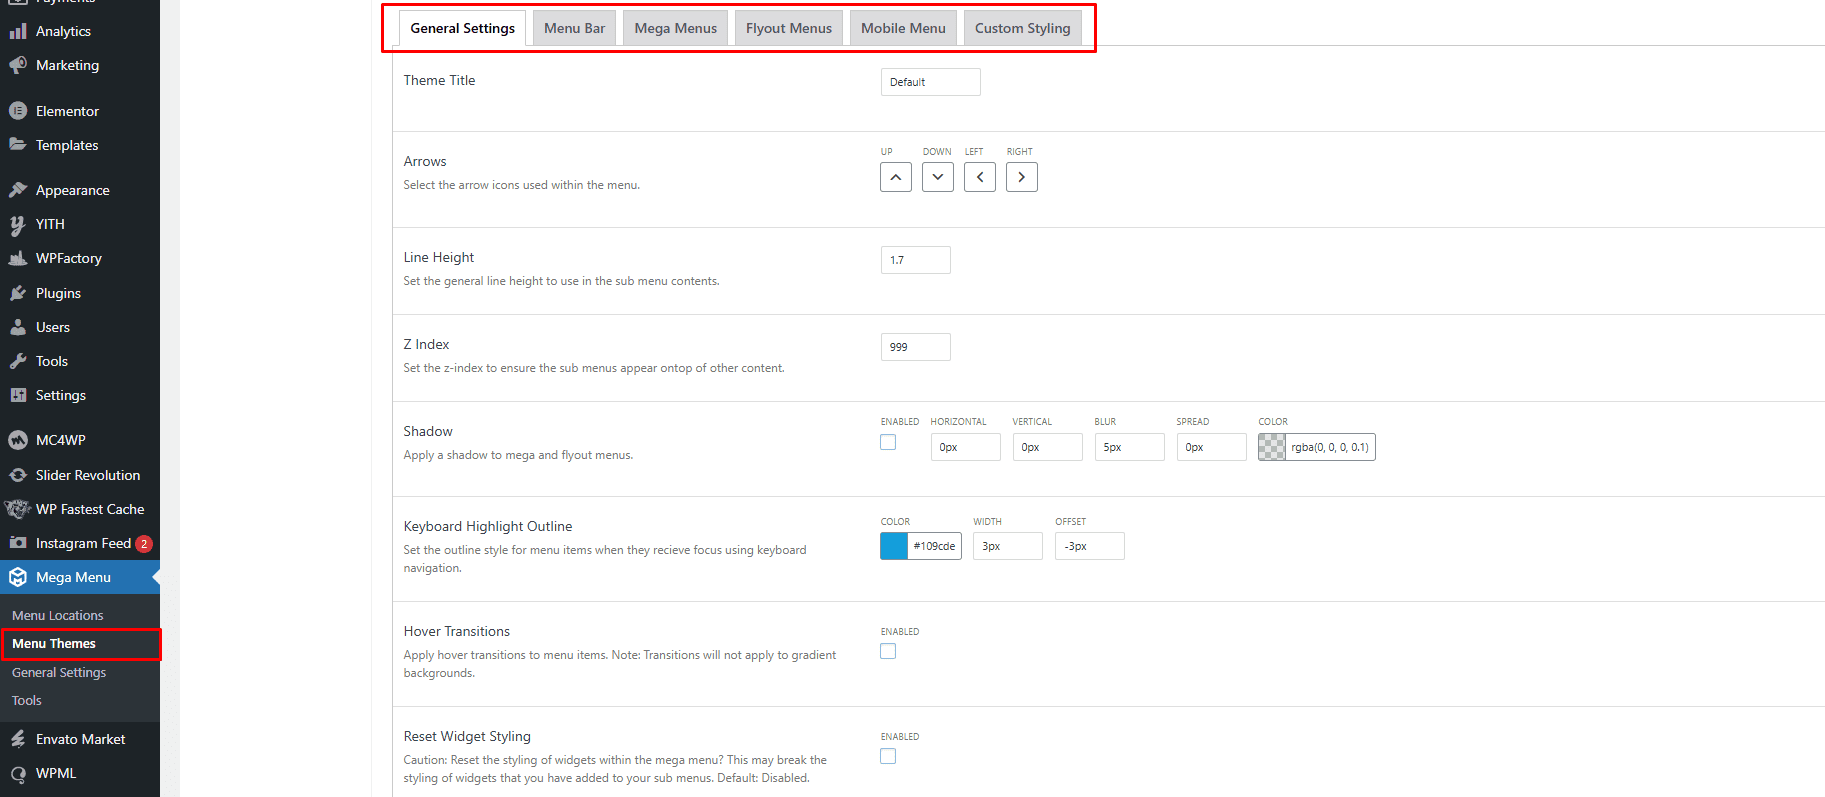The height and width of the screenshot is (797, 1825).
Task: Open the Up arrow icon selector
Action: point(896,177)
